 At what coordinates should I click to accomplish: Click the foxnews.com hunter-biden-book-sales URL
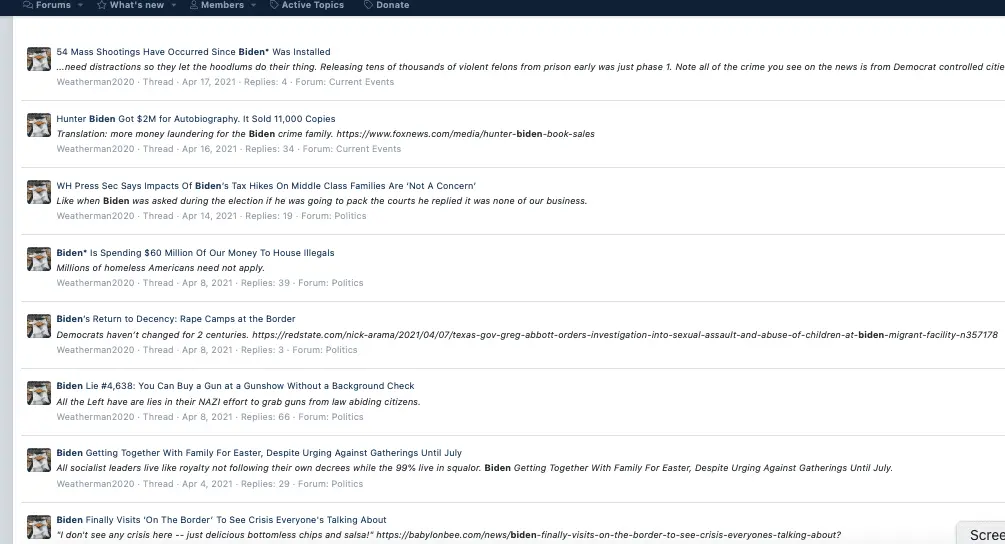click(465, 134)
